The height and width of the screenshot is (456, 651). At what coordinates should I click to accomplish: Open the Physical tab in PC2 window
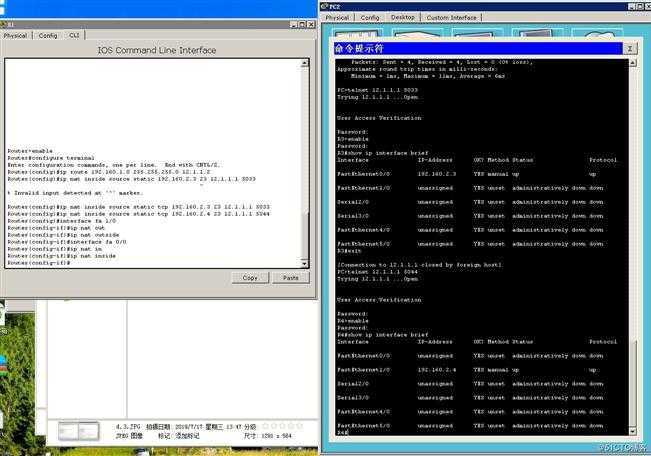point(337,18)
